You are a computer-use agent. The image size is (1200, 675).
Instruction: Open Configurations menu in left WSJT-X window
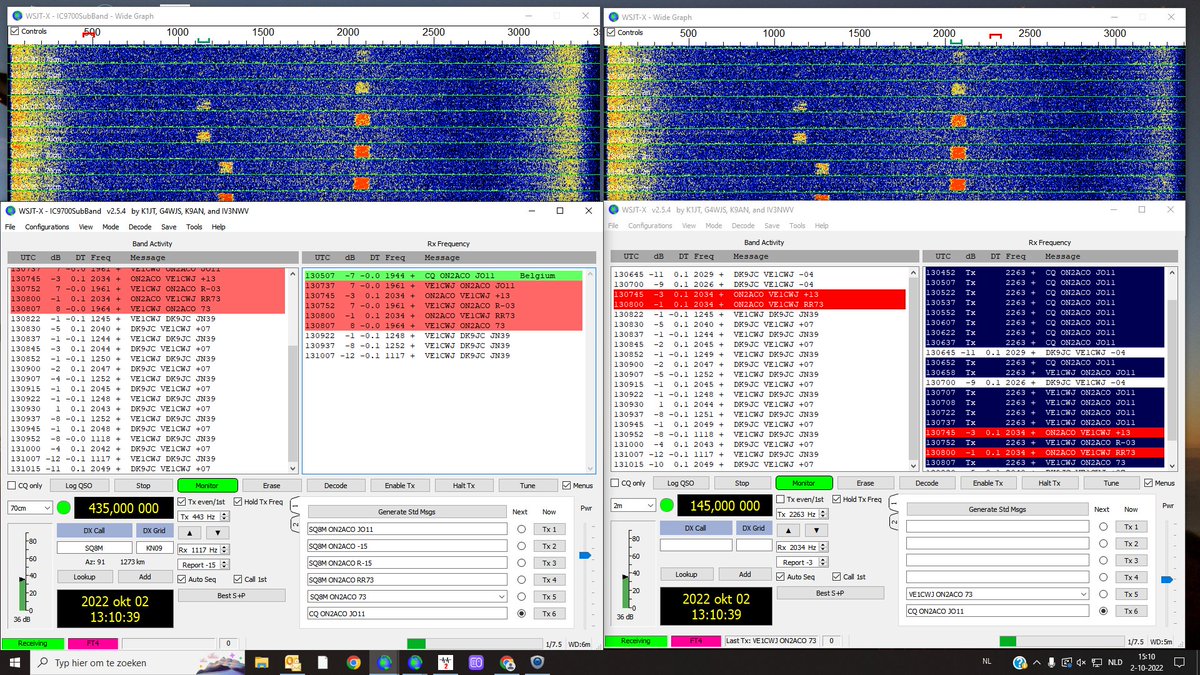point(47,227)
